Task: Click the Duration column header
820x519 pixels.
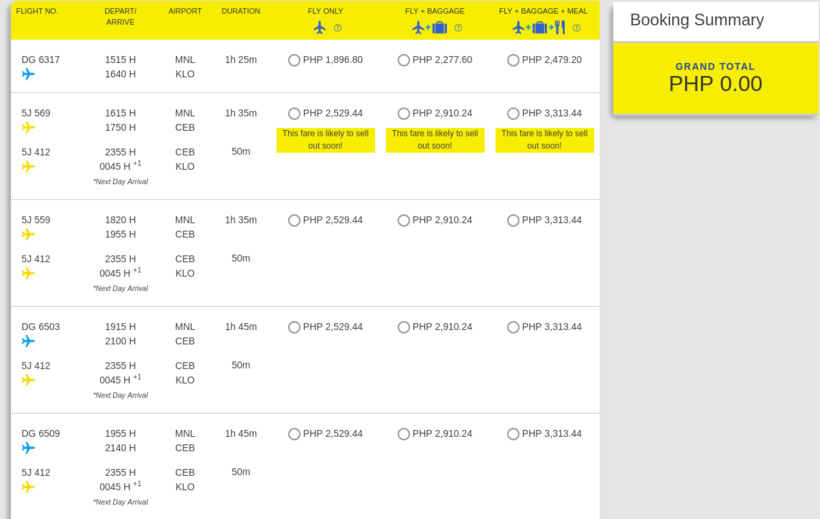Action: point(241,11)
